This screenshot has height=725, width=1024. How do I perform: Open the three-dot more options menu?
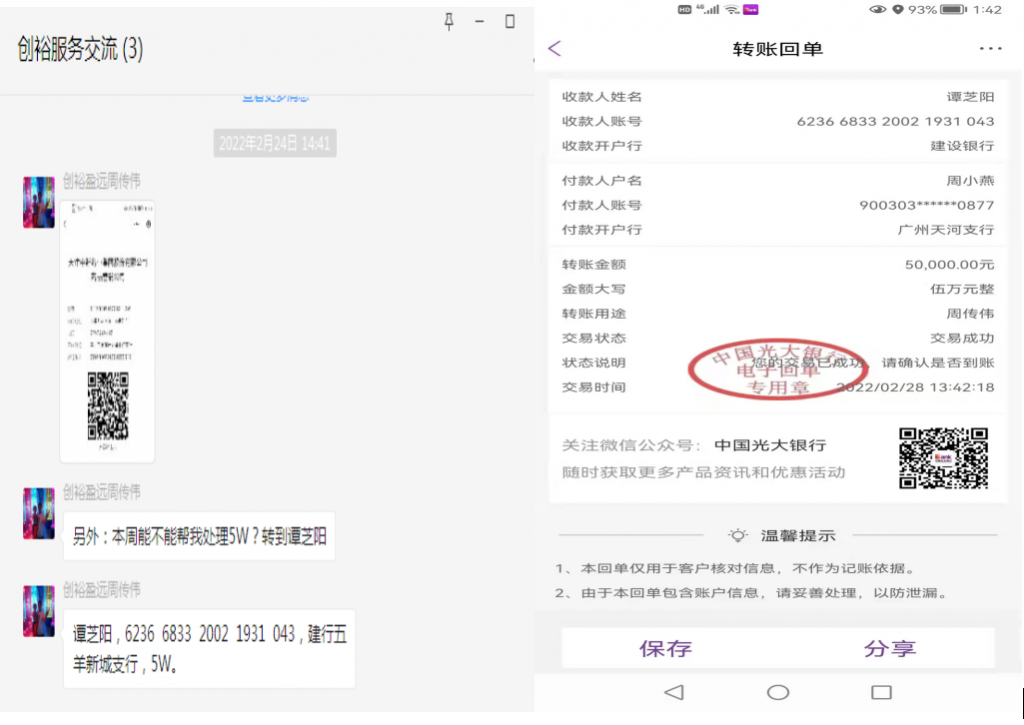point(990,48)
